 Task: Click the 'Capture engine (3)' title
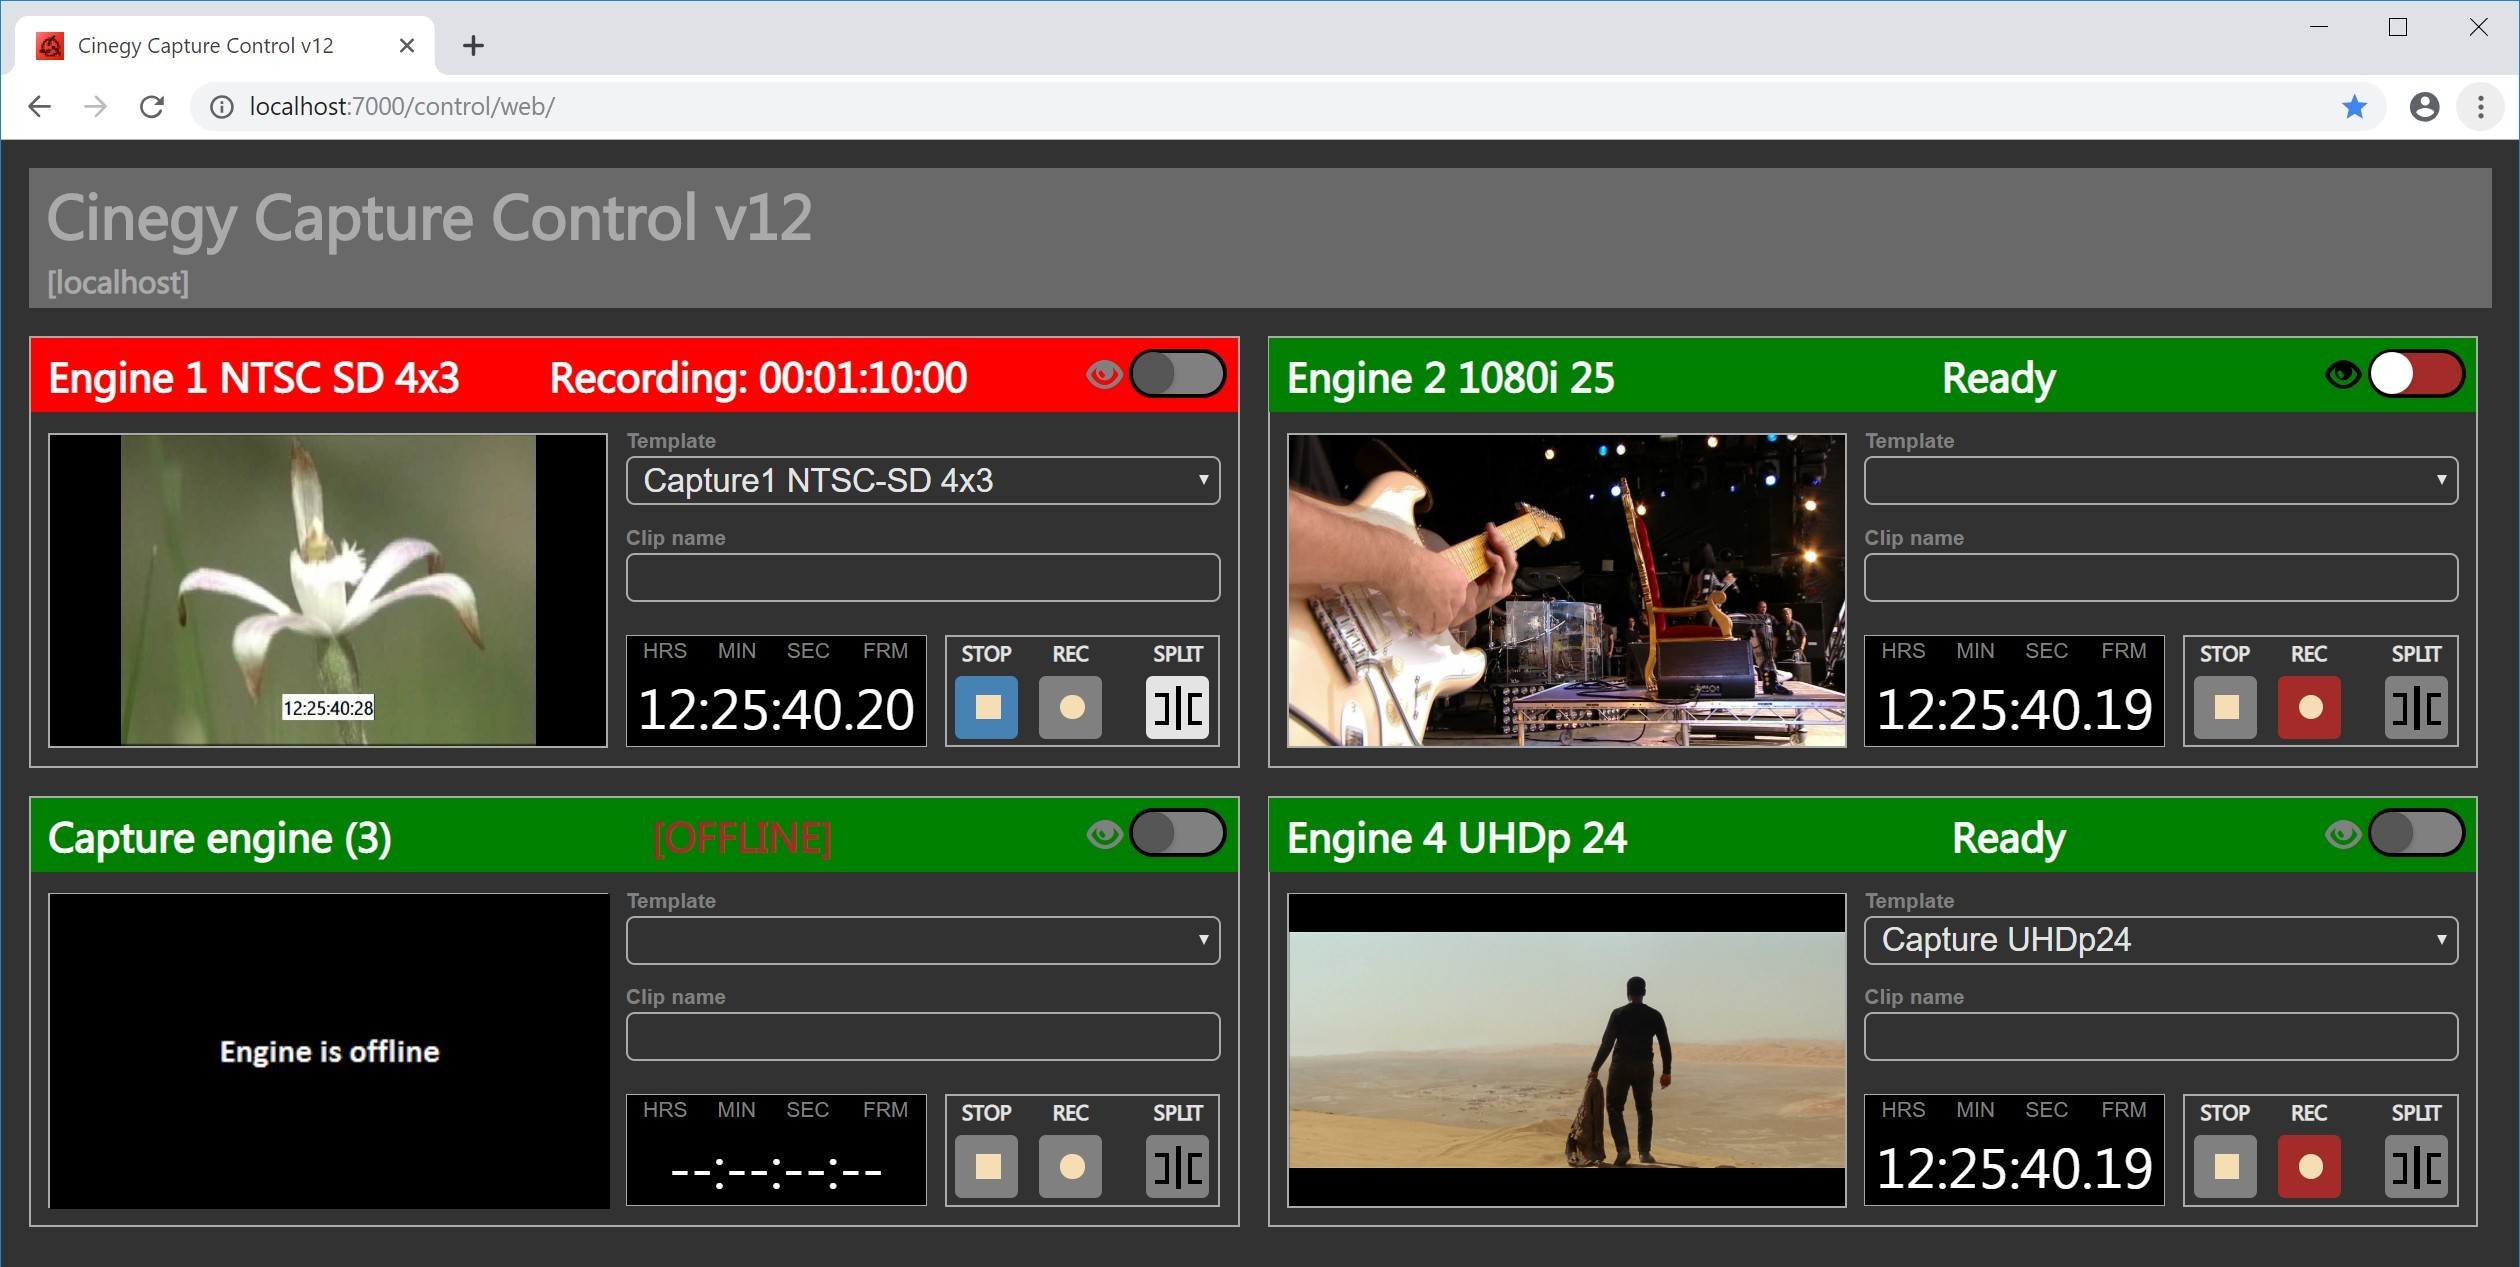coord(220,838)
